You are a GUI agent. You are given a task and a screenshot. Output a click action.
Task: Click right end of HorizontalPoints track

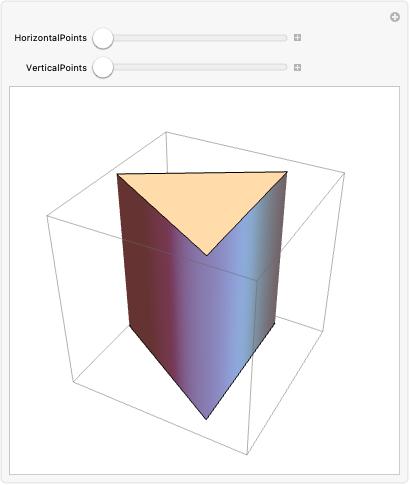285,38
